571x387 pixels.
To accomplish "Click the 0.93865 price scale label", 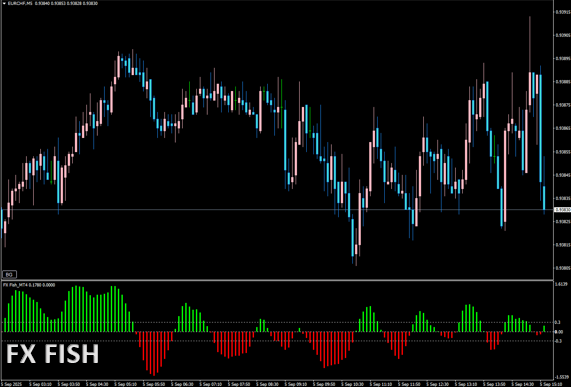I will pyautogui.click(x=563, y=128).
